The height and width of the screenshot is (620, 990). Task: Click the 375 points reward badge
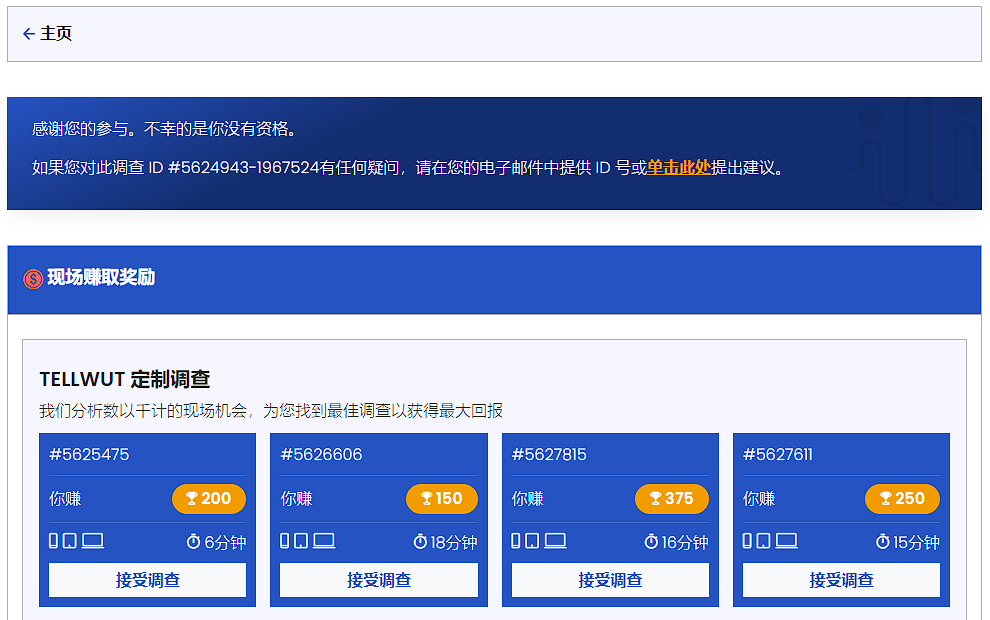point(672,499)
